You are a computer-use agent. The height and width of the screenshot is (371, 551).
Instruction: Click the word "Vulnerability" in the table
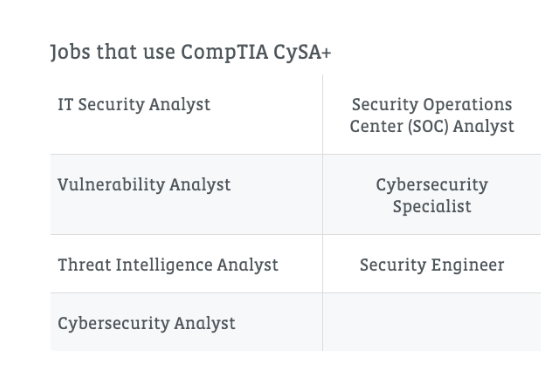point(111,185)
